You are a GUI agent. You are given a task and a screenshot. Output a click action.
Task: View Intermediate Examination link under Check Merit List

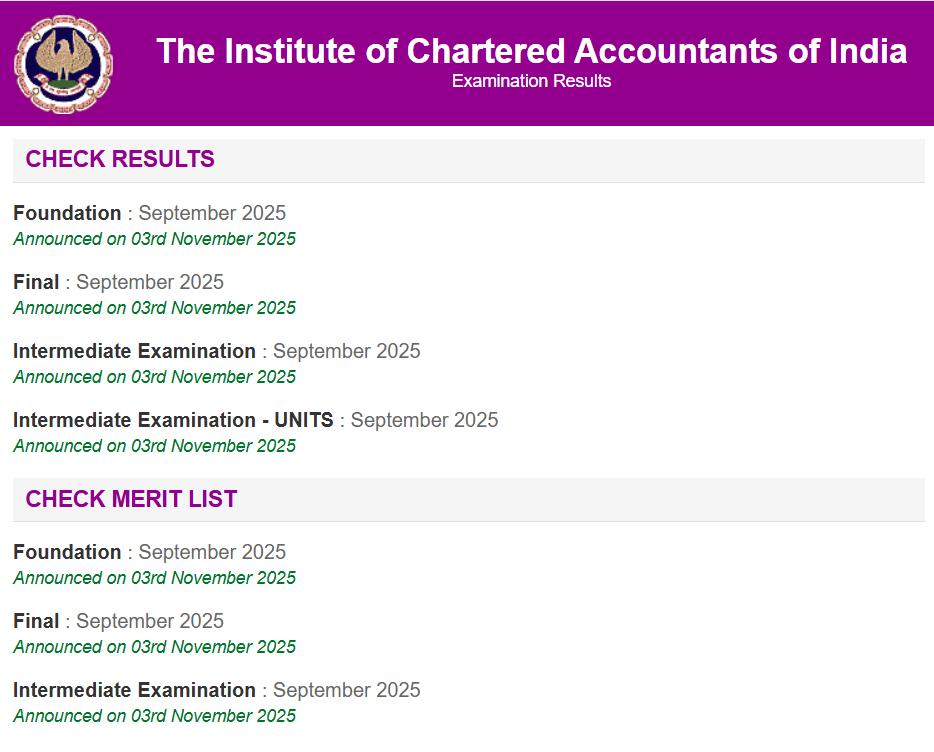pyautogui.click(x=134, y=690)
